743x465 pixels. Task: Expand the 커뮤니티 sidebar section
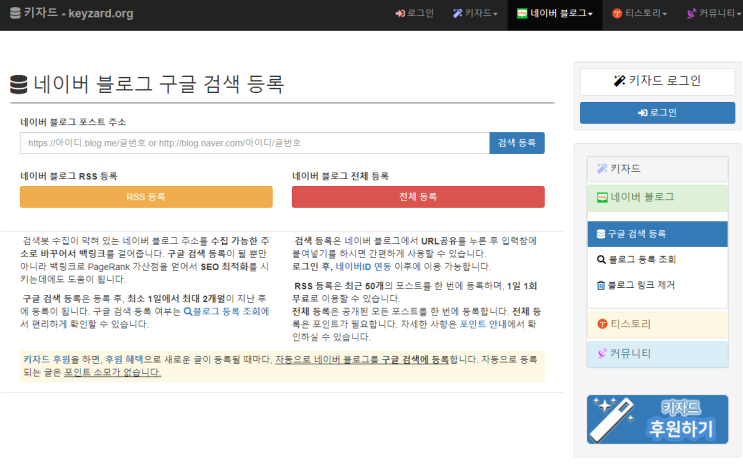[x=657, y=354]
